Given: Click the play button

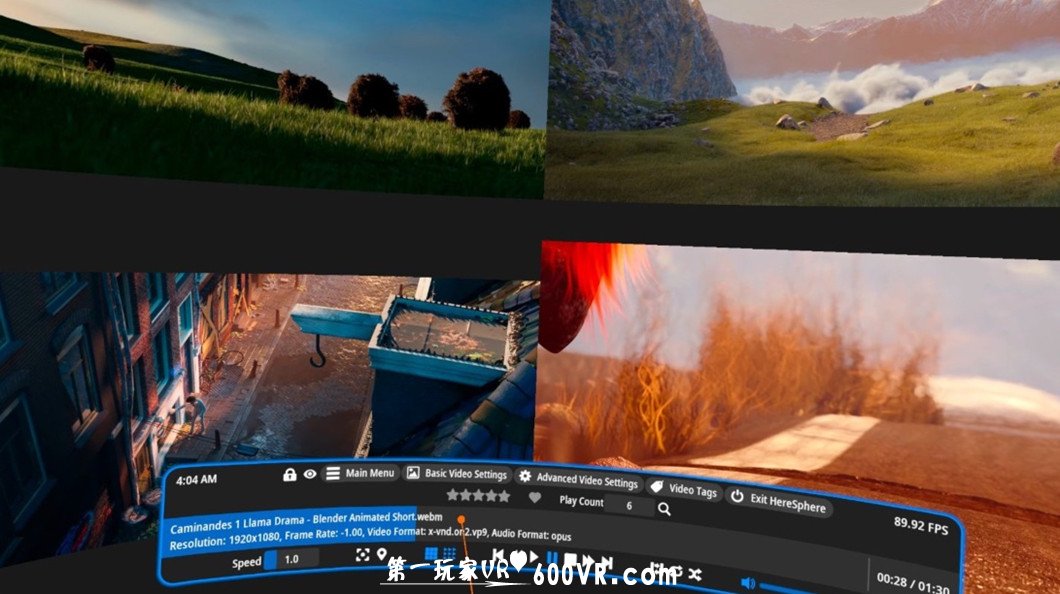Looking at the screenshot, I should pos(533,557).
